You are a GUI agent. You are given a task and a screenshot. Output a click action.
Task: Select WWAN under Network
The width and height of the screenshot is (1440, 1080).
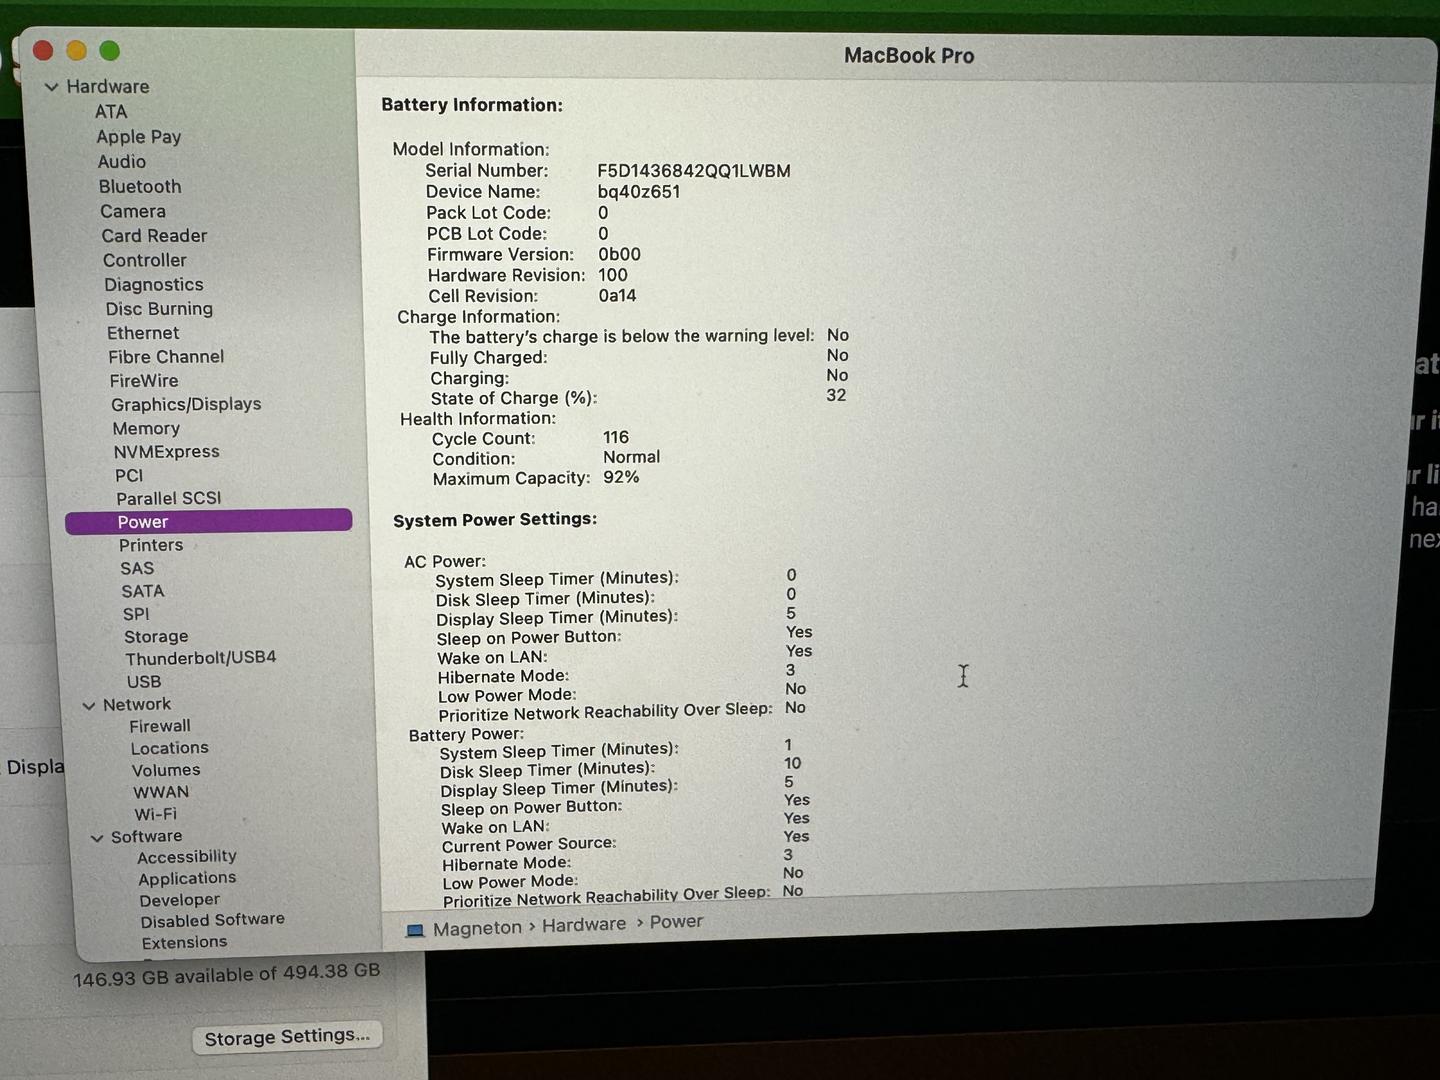(161, 793)
